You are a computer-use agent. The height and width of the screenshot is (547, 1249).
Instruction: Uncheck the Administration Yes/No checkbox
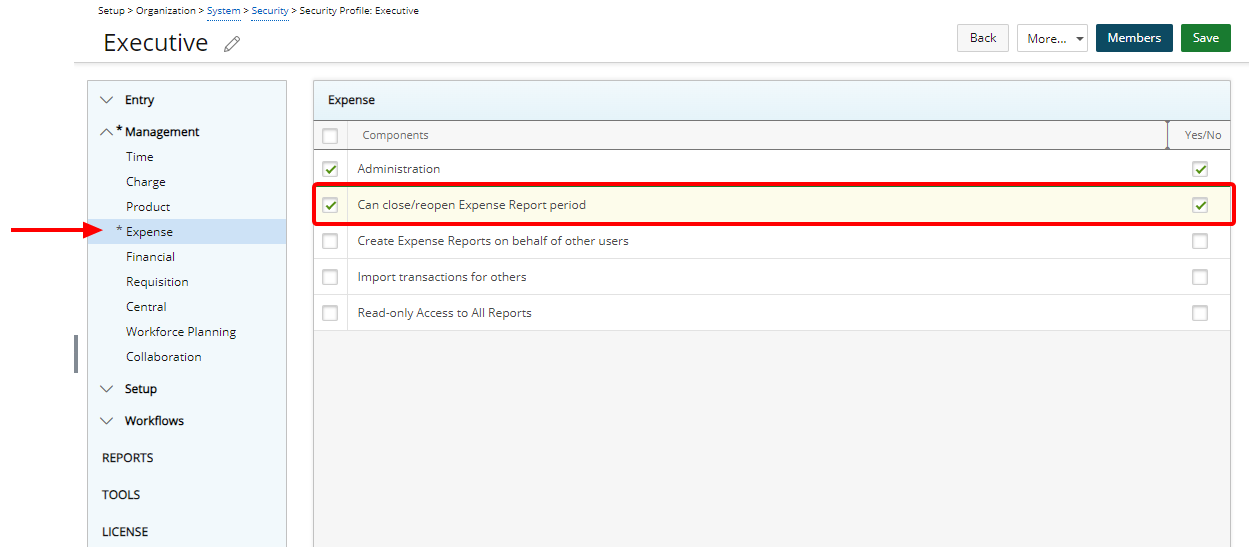point(1200,169)
